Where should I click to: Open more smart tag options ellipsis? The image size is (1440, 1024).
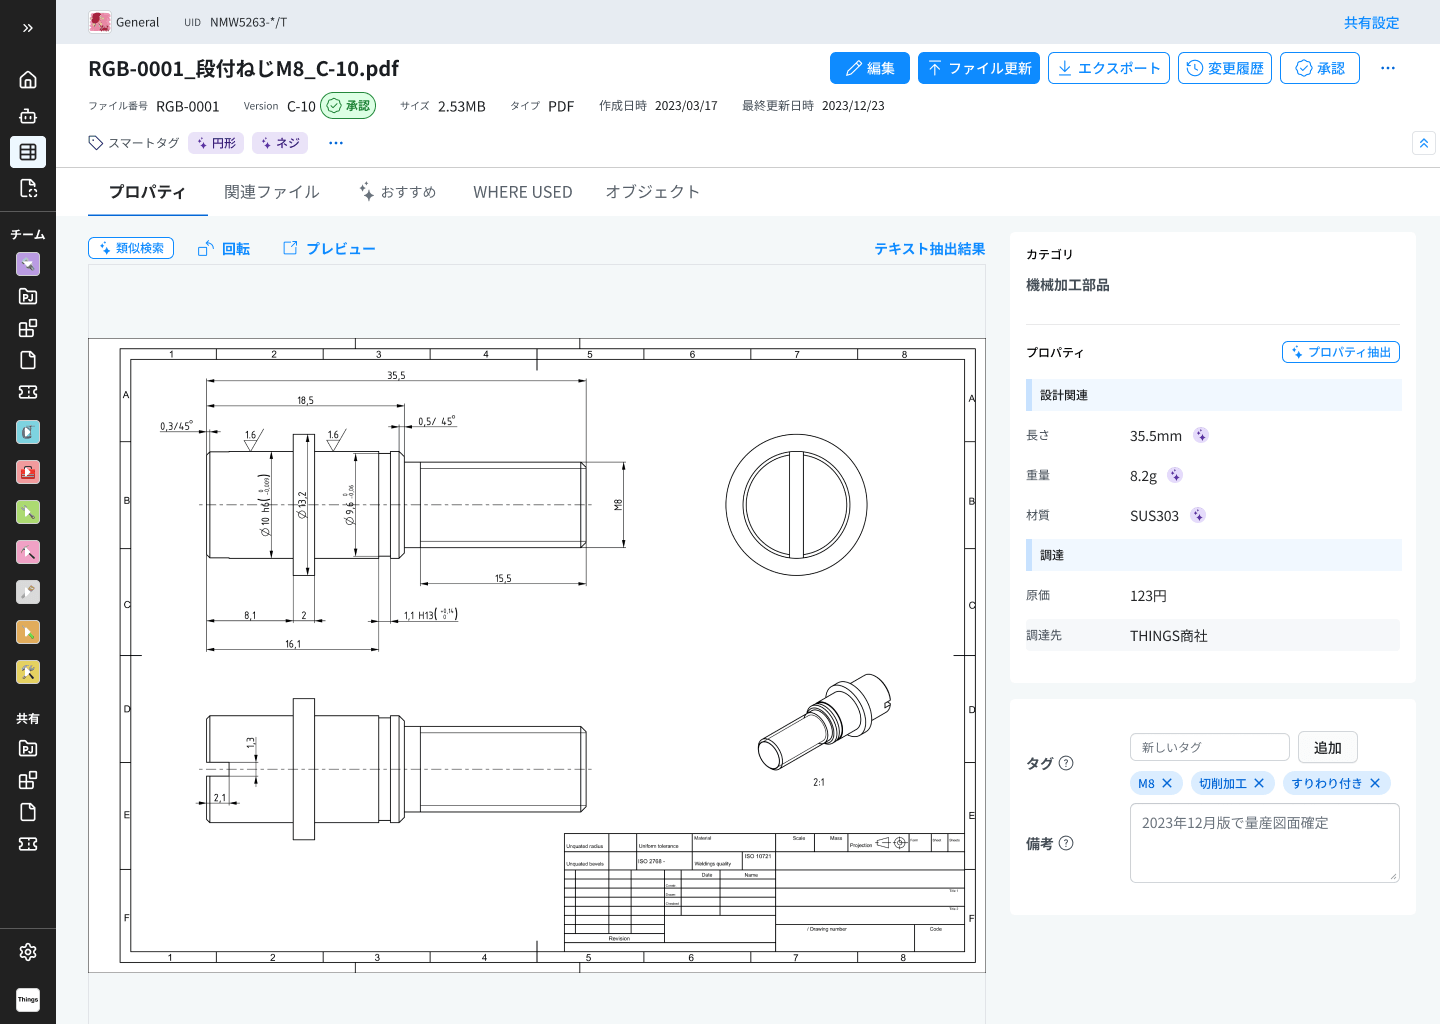point(336,143)
